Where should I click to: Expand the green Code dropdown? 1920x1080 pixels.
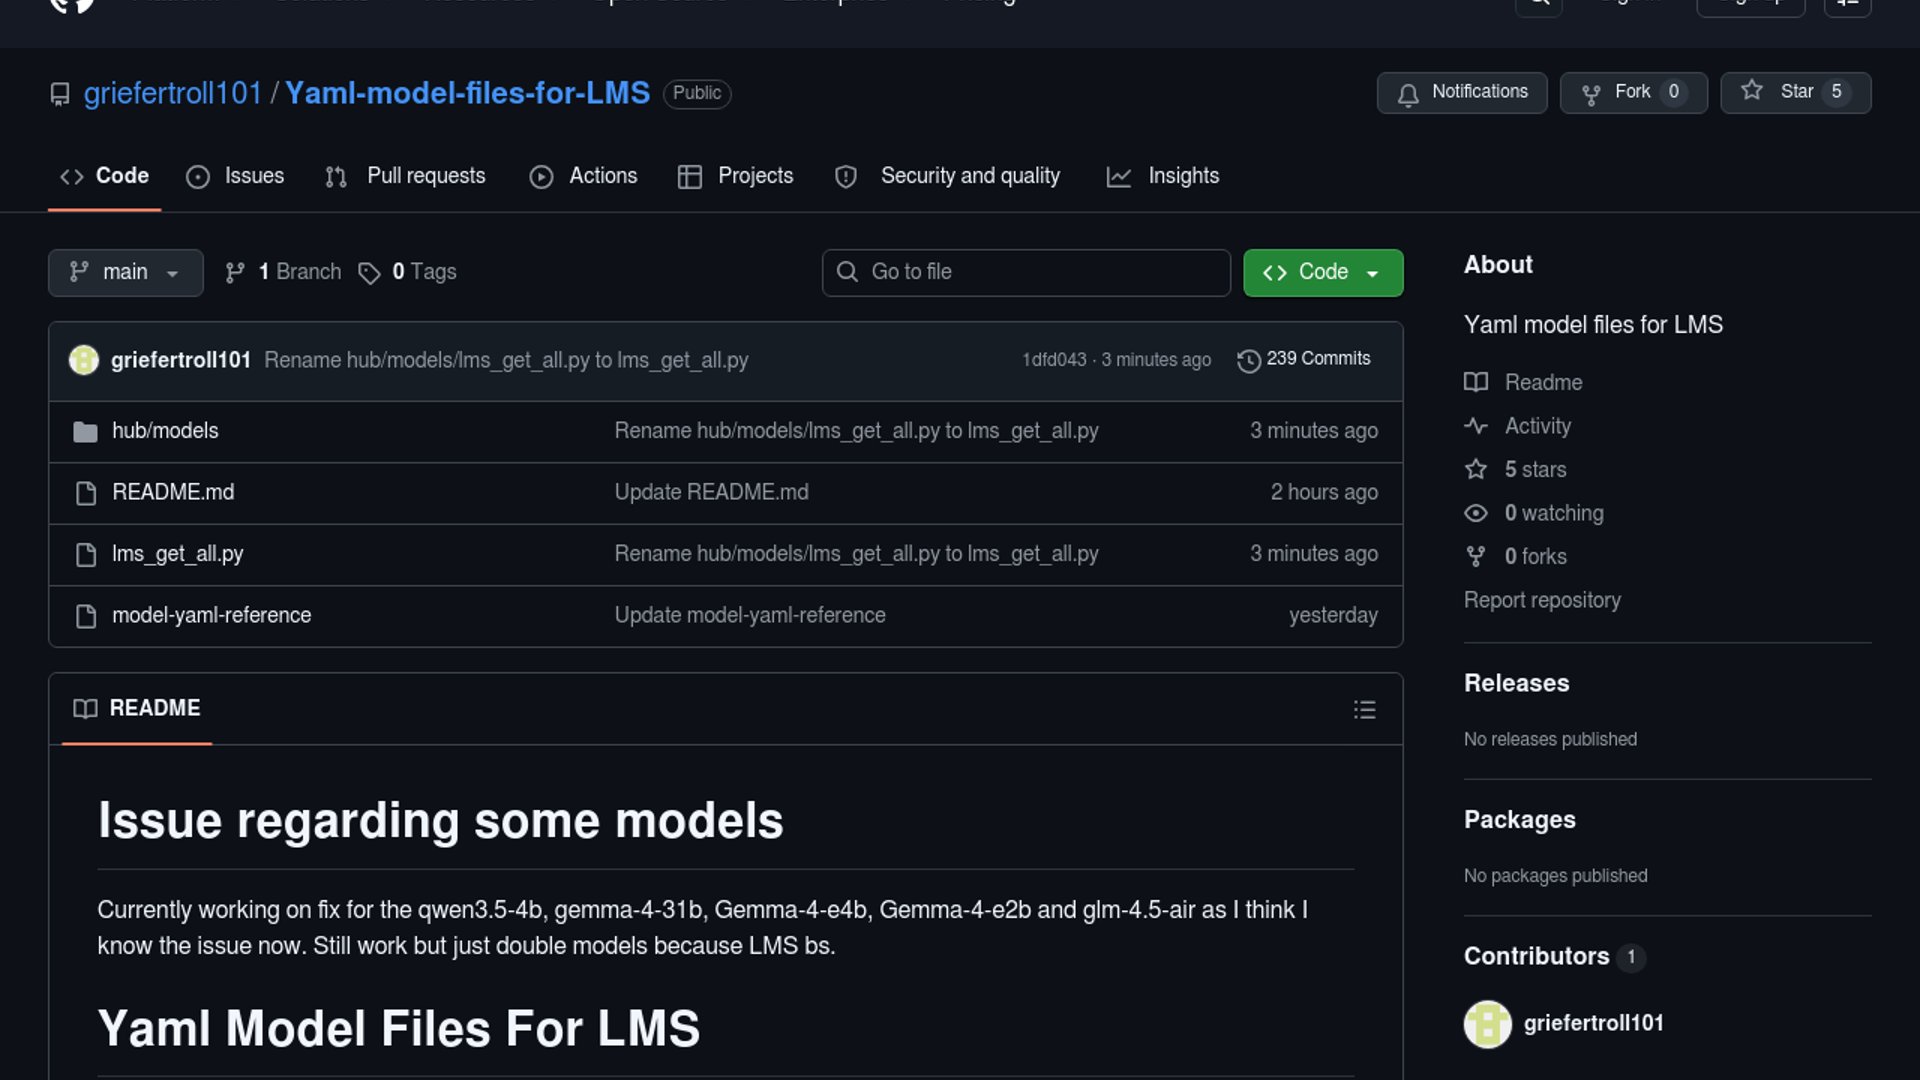[1322, 272]
